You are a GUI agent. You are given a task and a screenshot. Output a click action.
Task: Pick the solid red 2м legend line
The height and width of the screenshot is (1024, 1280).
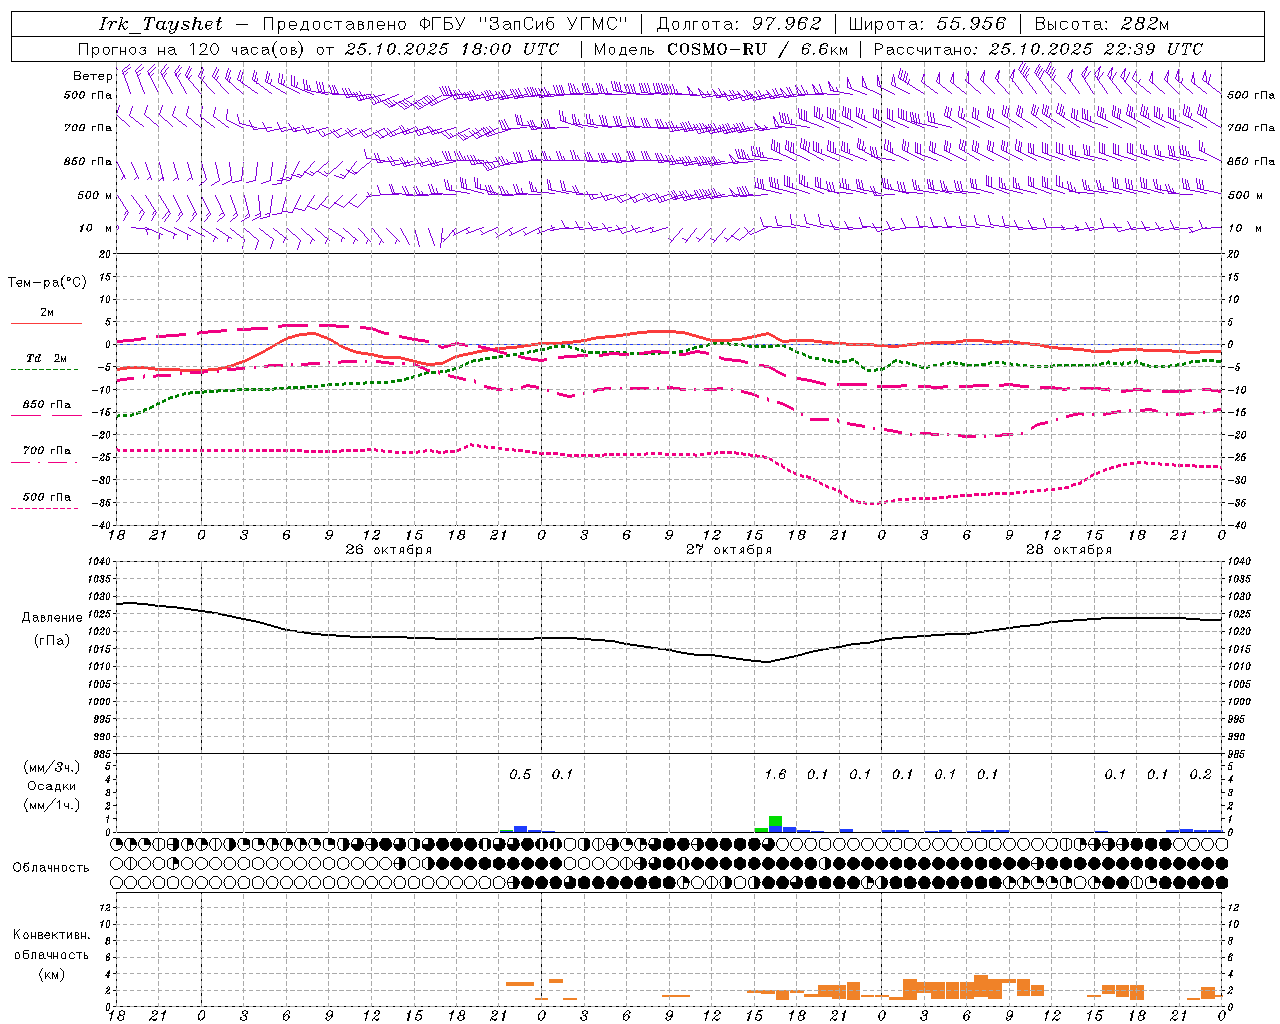point(46,323)
